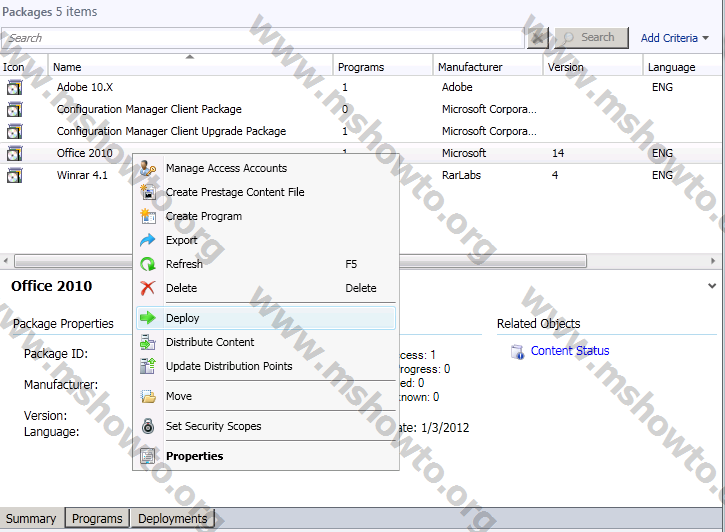Select the Configuration Manager Client Package row
The height and width of the screenshot is (532, 725).
[x=362, y=110]
